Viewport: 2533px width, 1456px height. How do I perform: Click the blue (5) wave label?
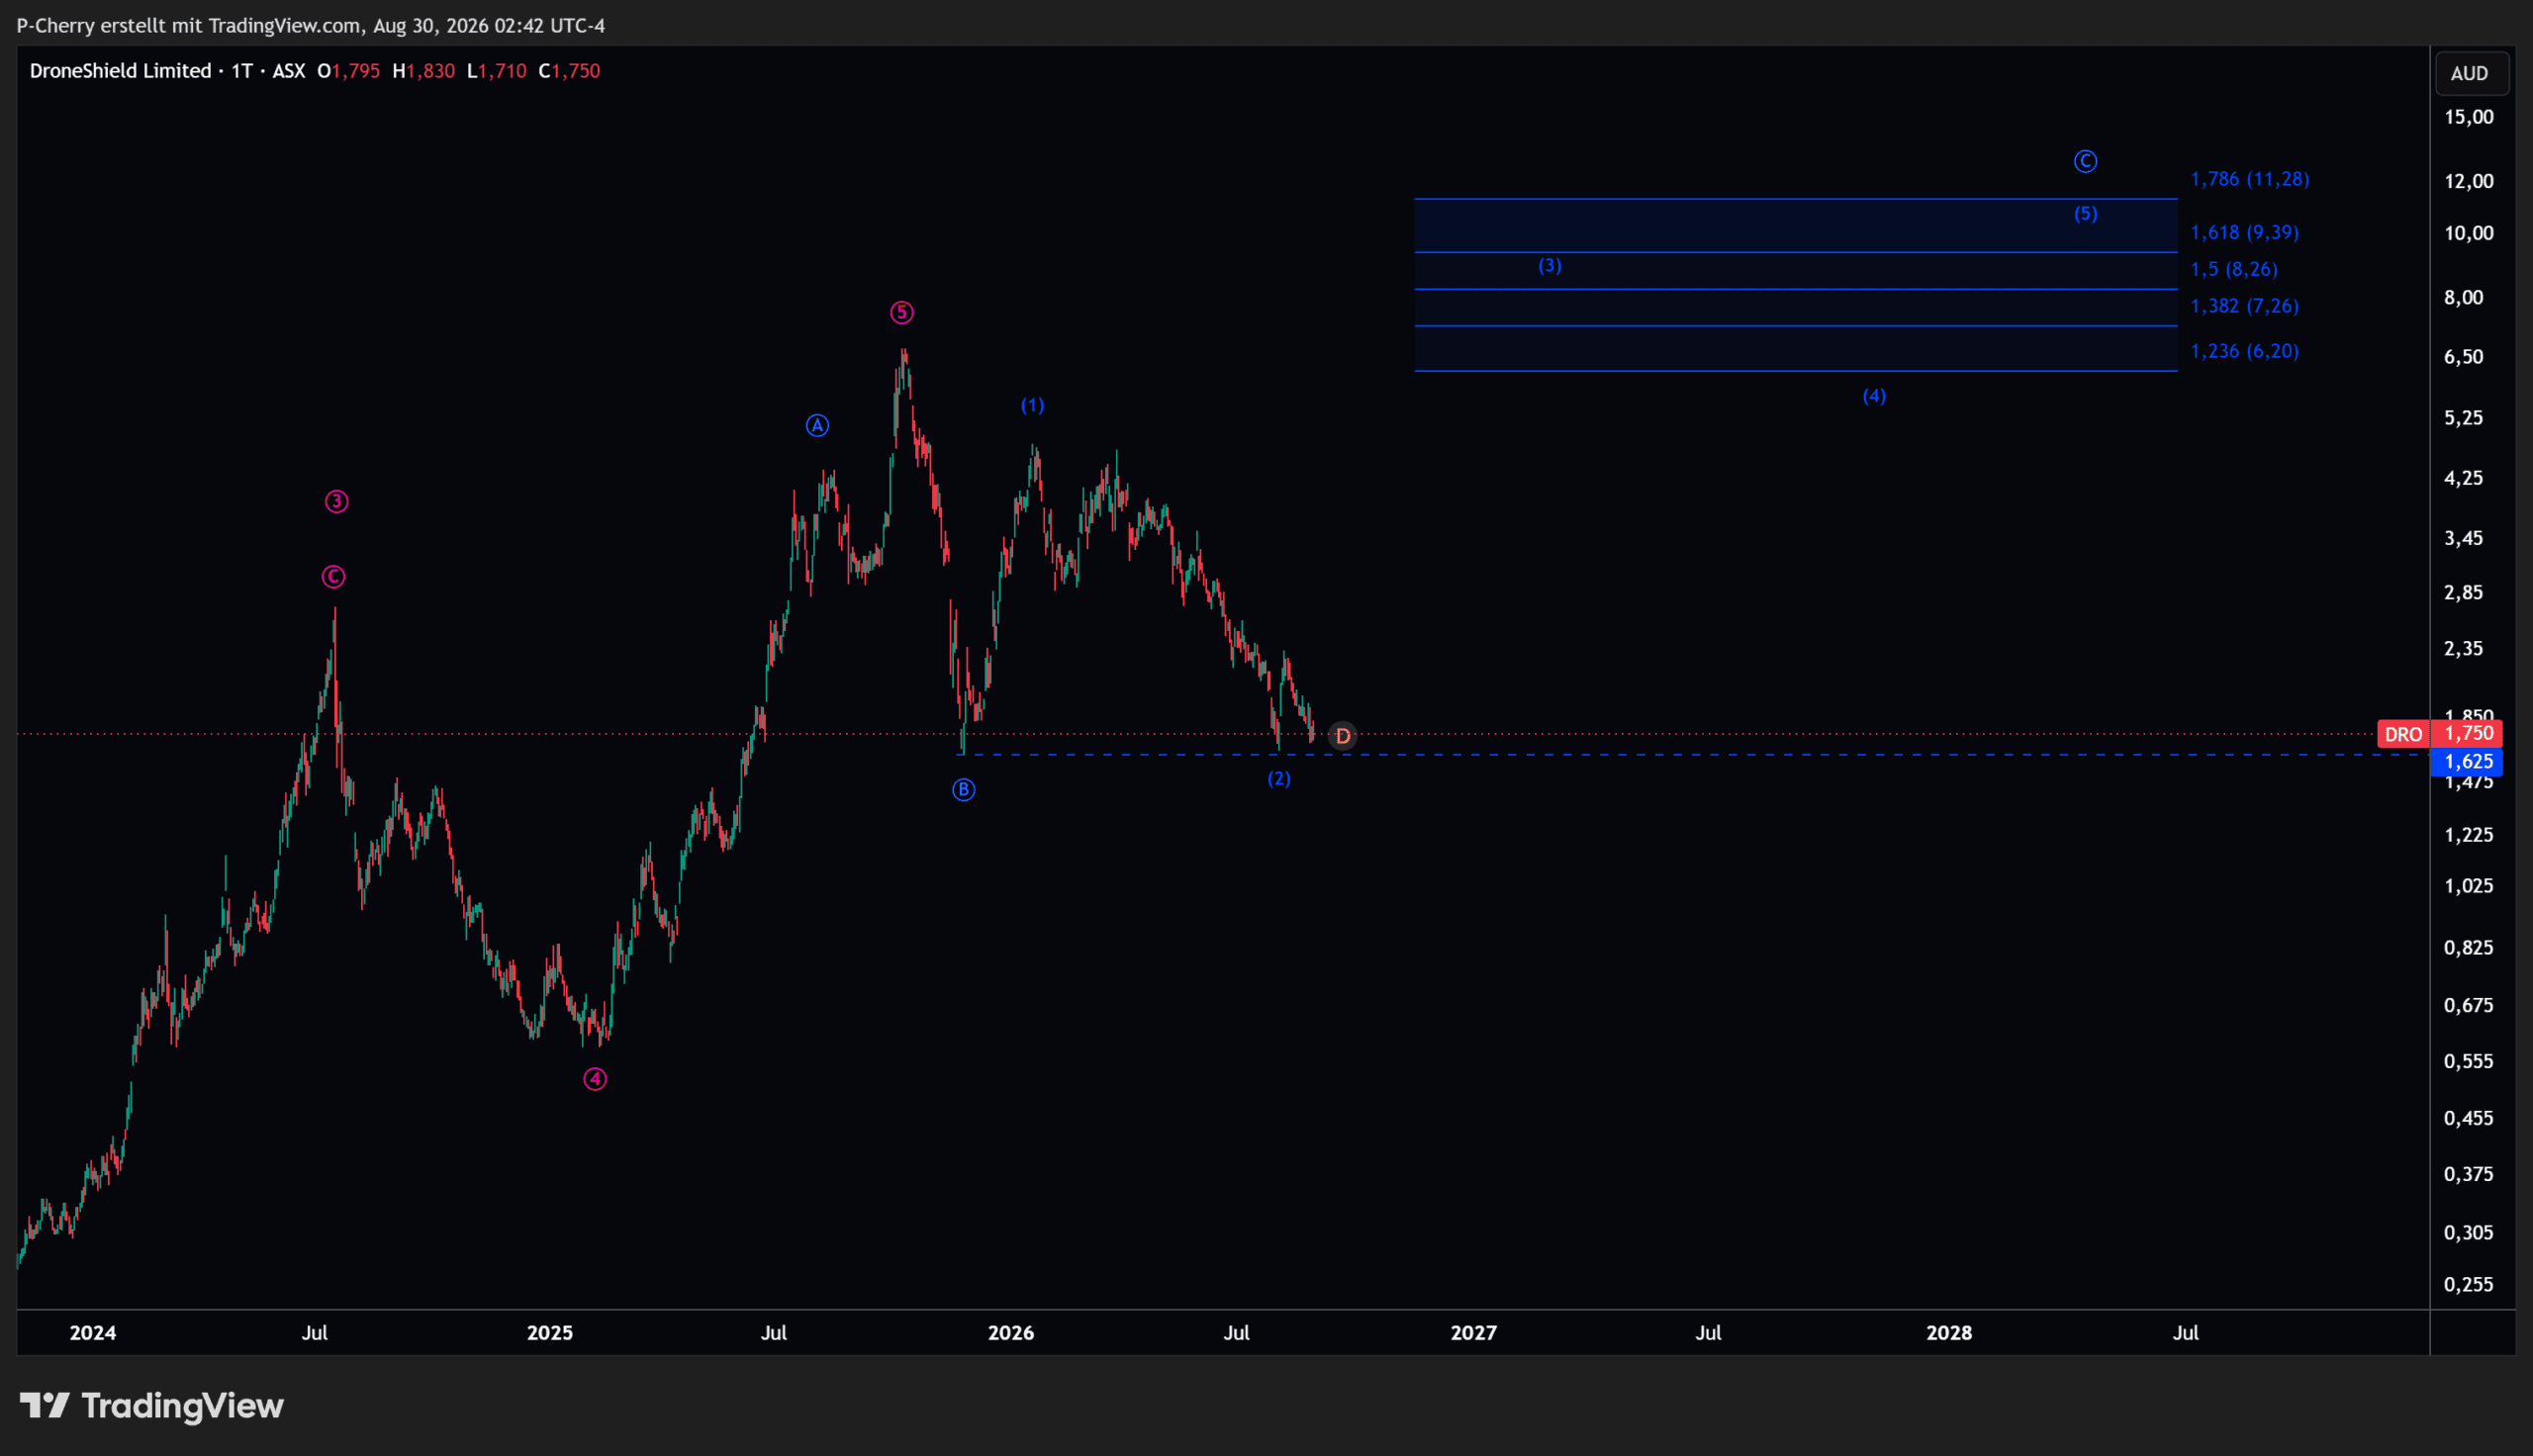point(2085,213)
